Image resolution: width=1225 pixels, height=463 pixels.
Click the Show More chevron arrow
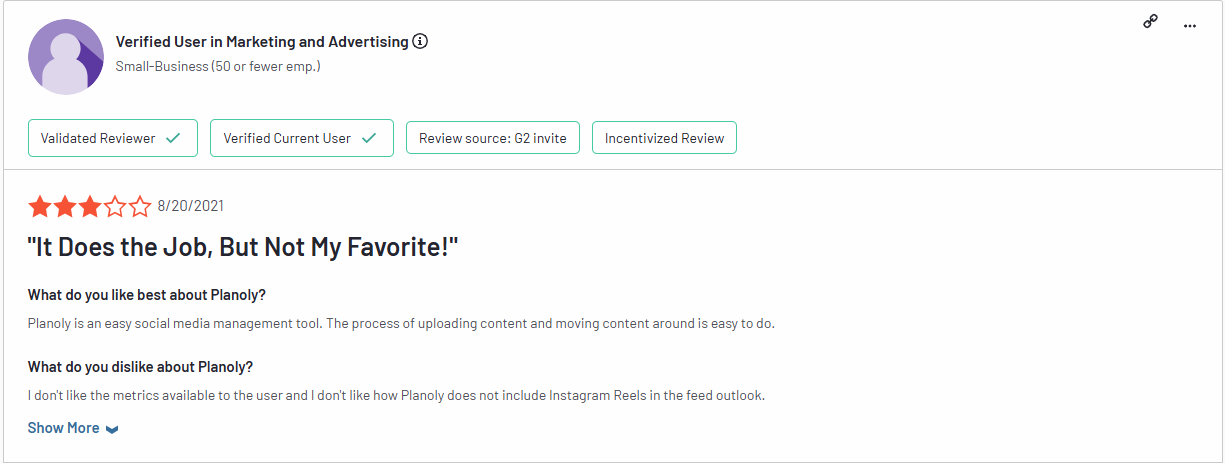(112, 429)
